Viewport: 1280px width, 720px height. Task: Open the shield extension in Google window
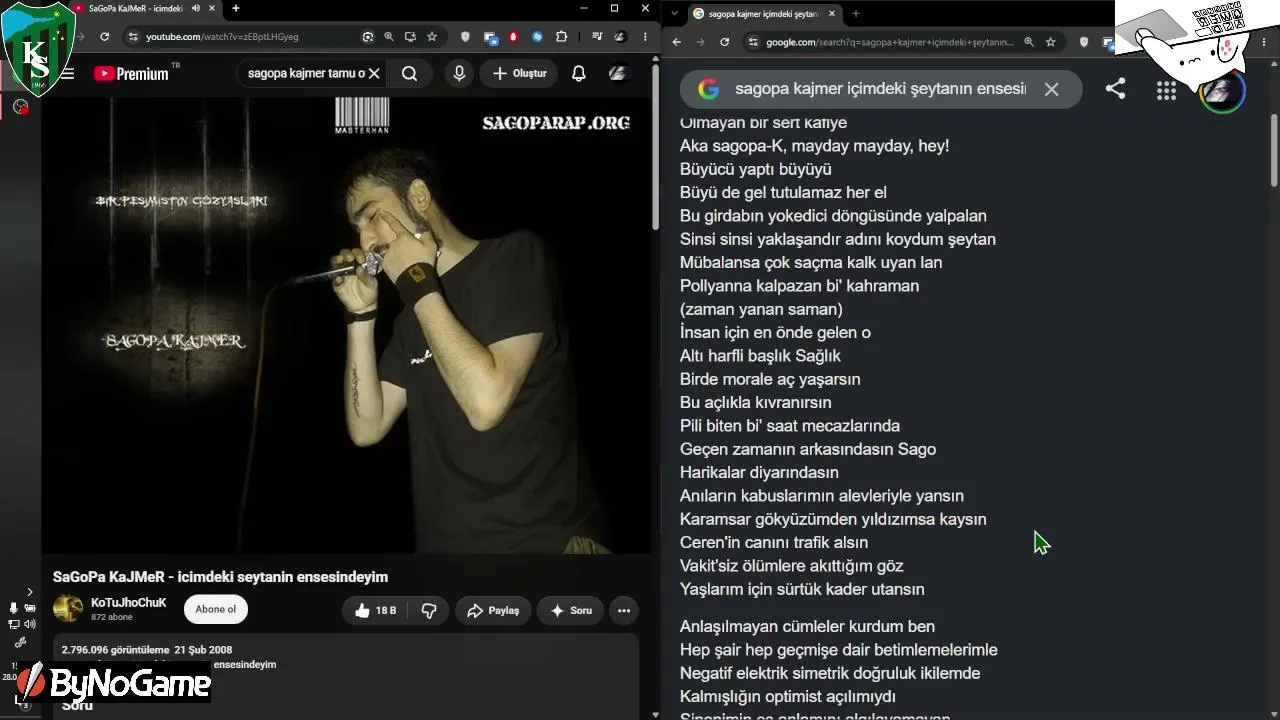click(1085, 42)
